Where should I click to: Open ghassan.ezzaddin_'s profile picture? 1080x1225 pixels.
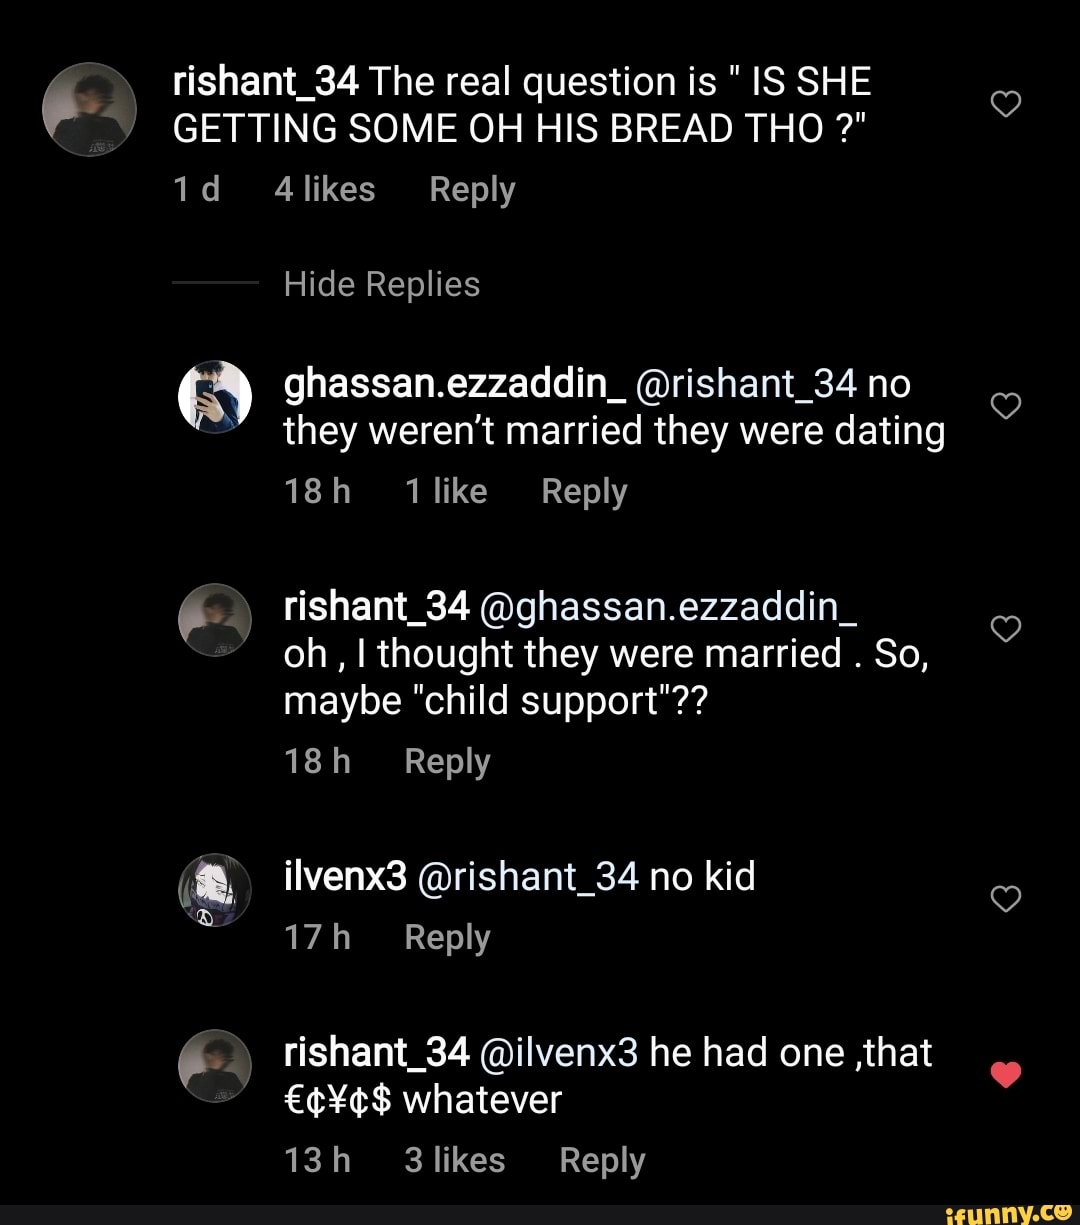point(215,396)
